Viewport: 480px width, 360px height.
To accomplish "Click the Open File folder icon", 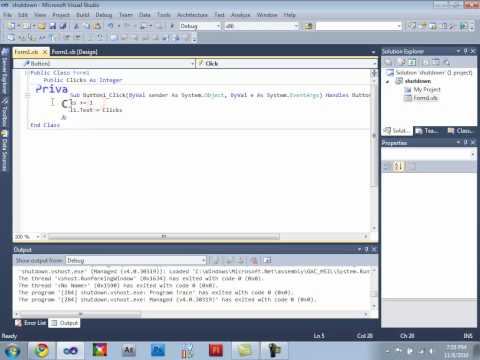I will coord(42,26).
